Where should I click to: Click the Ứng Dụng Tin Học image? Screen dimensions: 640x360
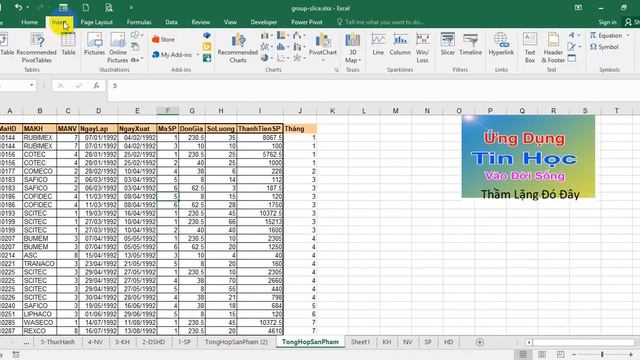click(x=528, y=157)
